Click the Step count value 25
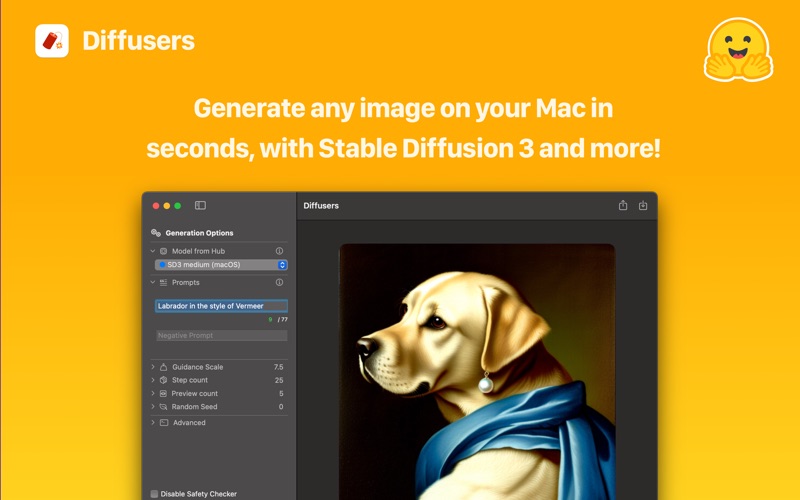The height and width of the screenshot is (500, 800). [x=279, y=380]
